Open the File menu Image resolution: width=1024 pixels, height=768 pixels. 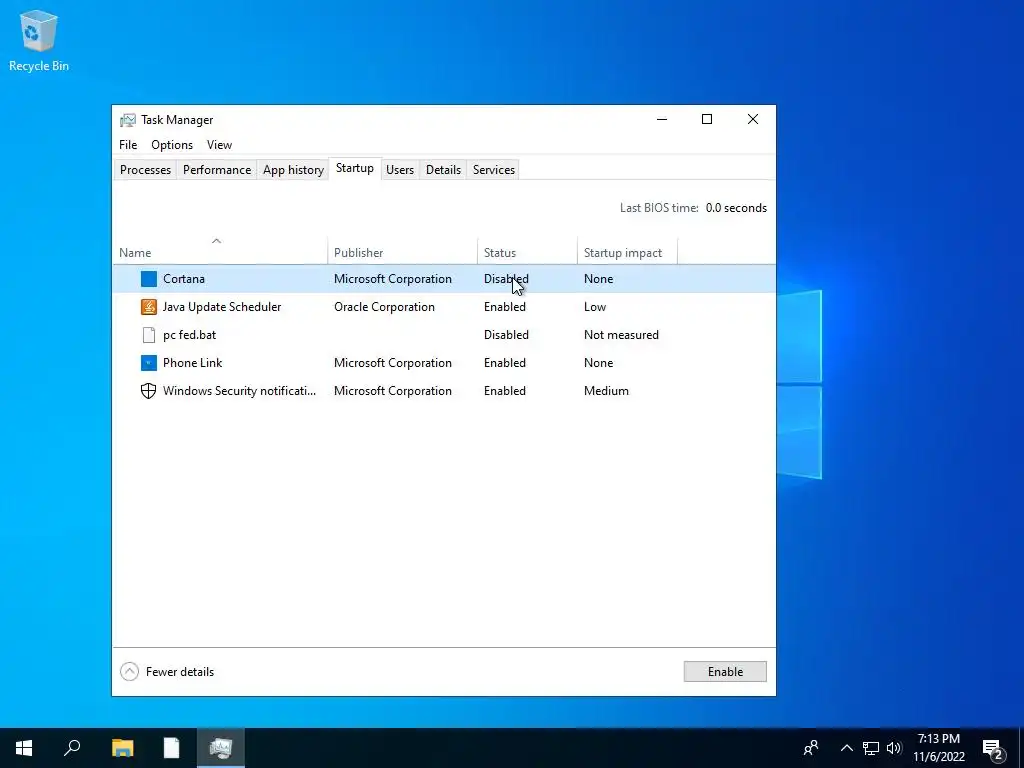(128, 145)
